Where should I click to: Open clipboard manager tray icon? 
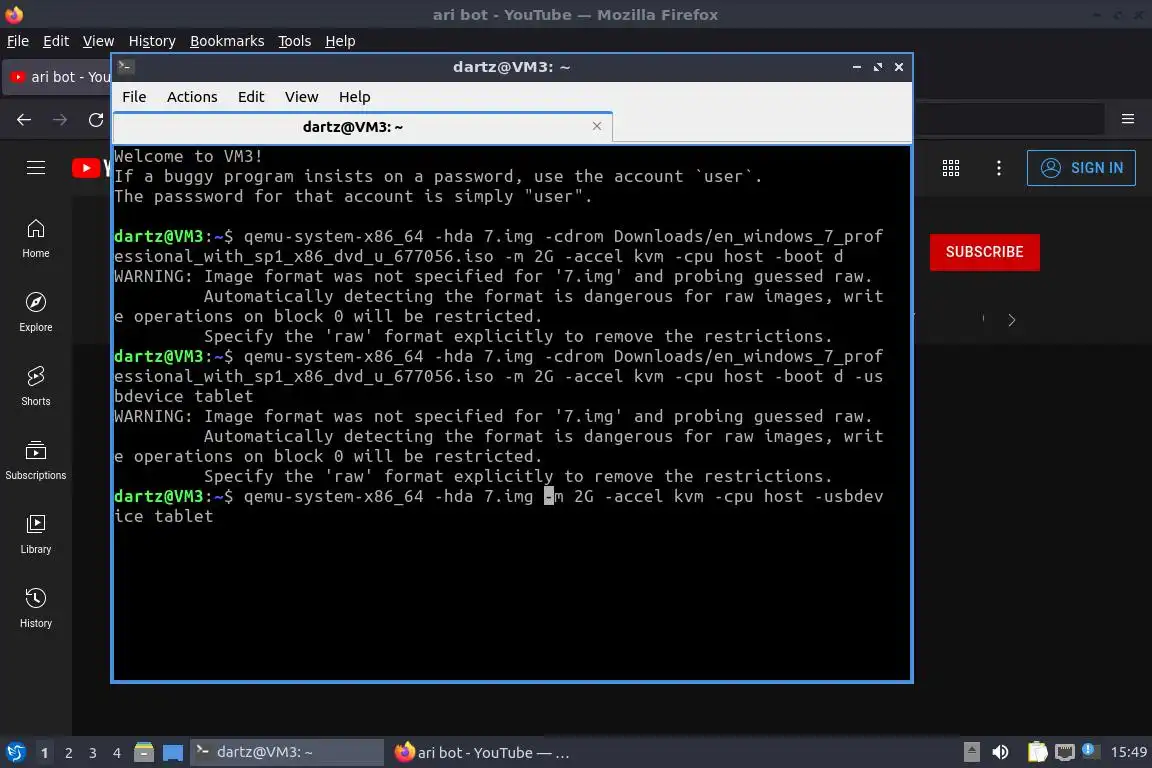point(1037,752)
